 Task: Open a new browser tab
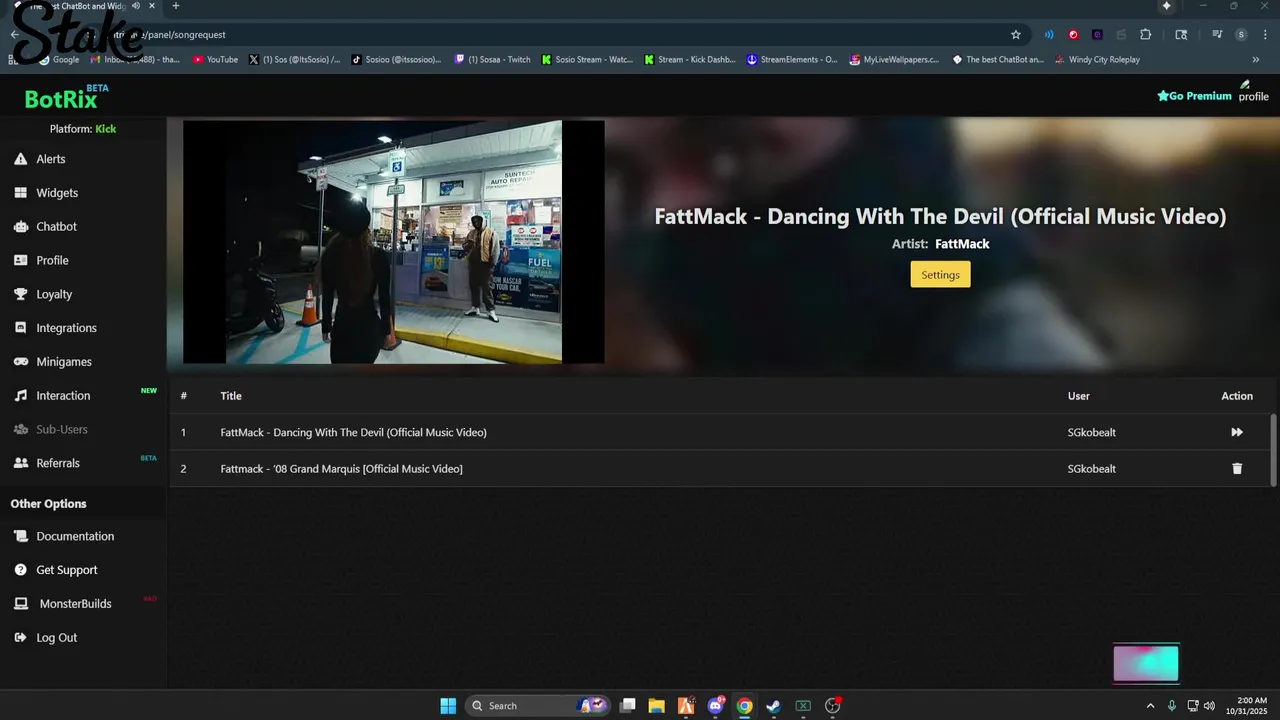176,6
